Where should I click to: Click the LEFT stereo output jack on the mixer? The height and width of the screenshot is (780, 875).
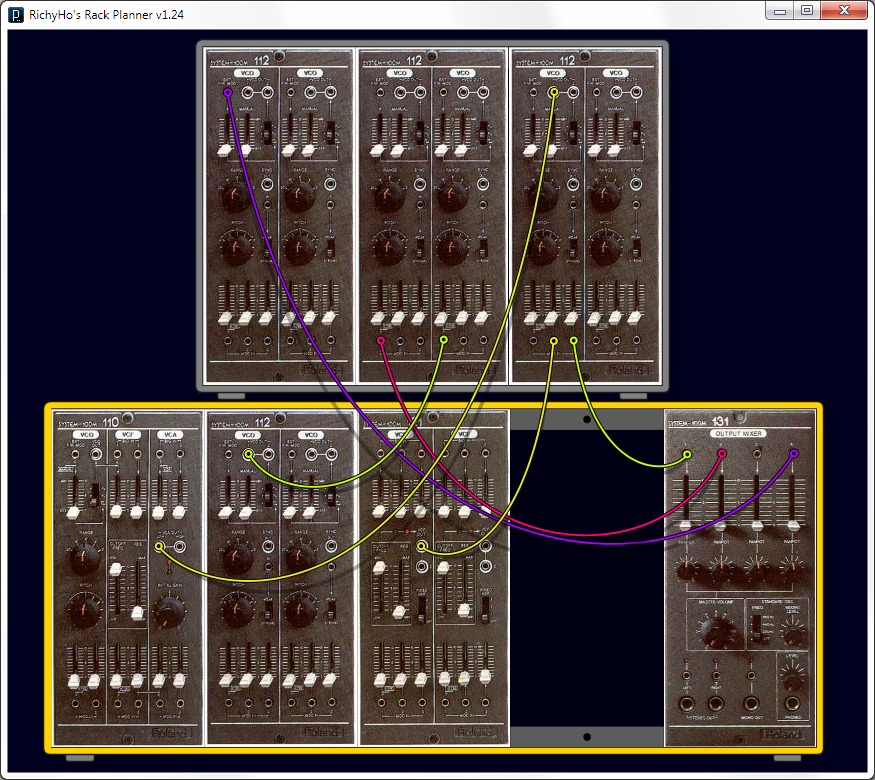pos(687,704)
